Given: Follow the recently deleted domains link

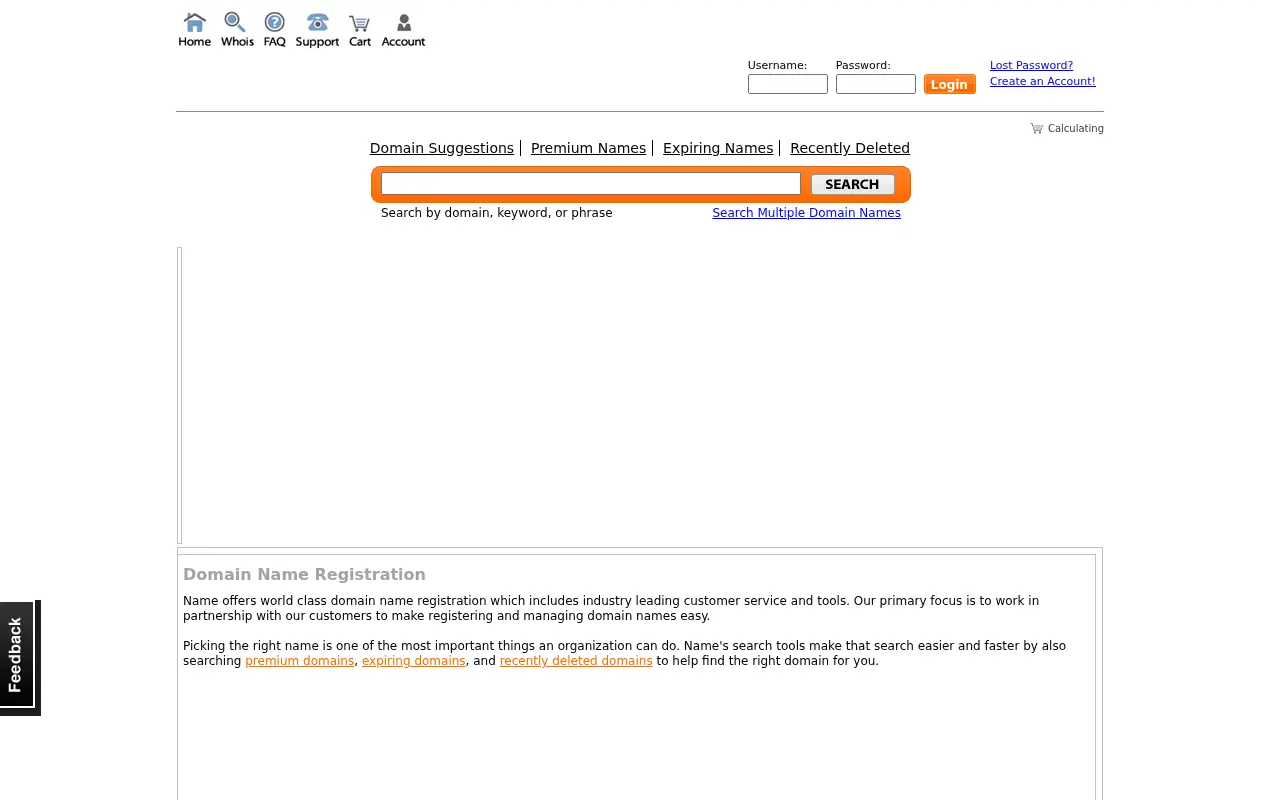Looking at the screenshot, I should (576, 661).
